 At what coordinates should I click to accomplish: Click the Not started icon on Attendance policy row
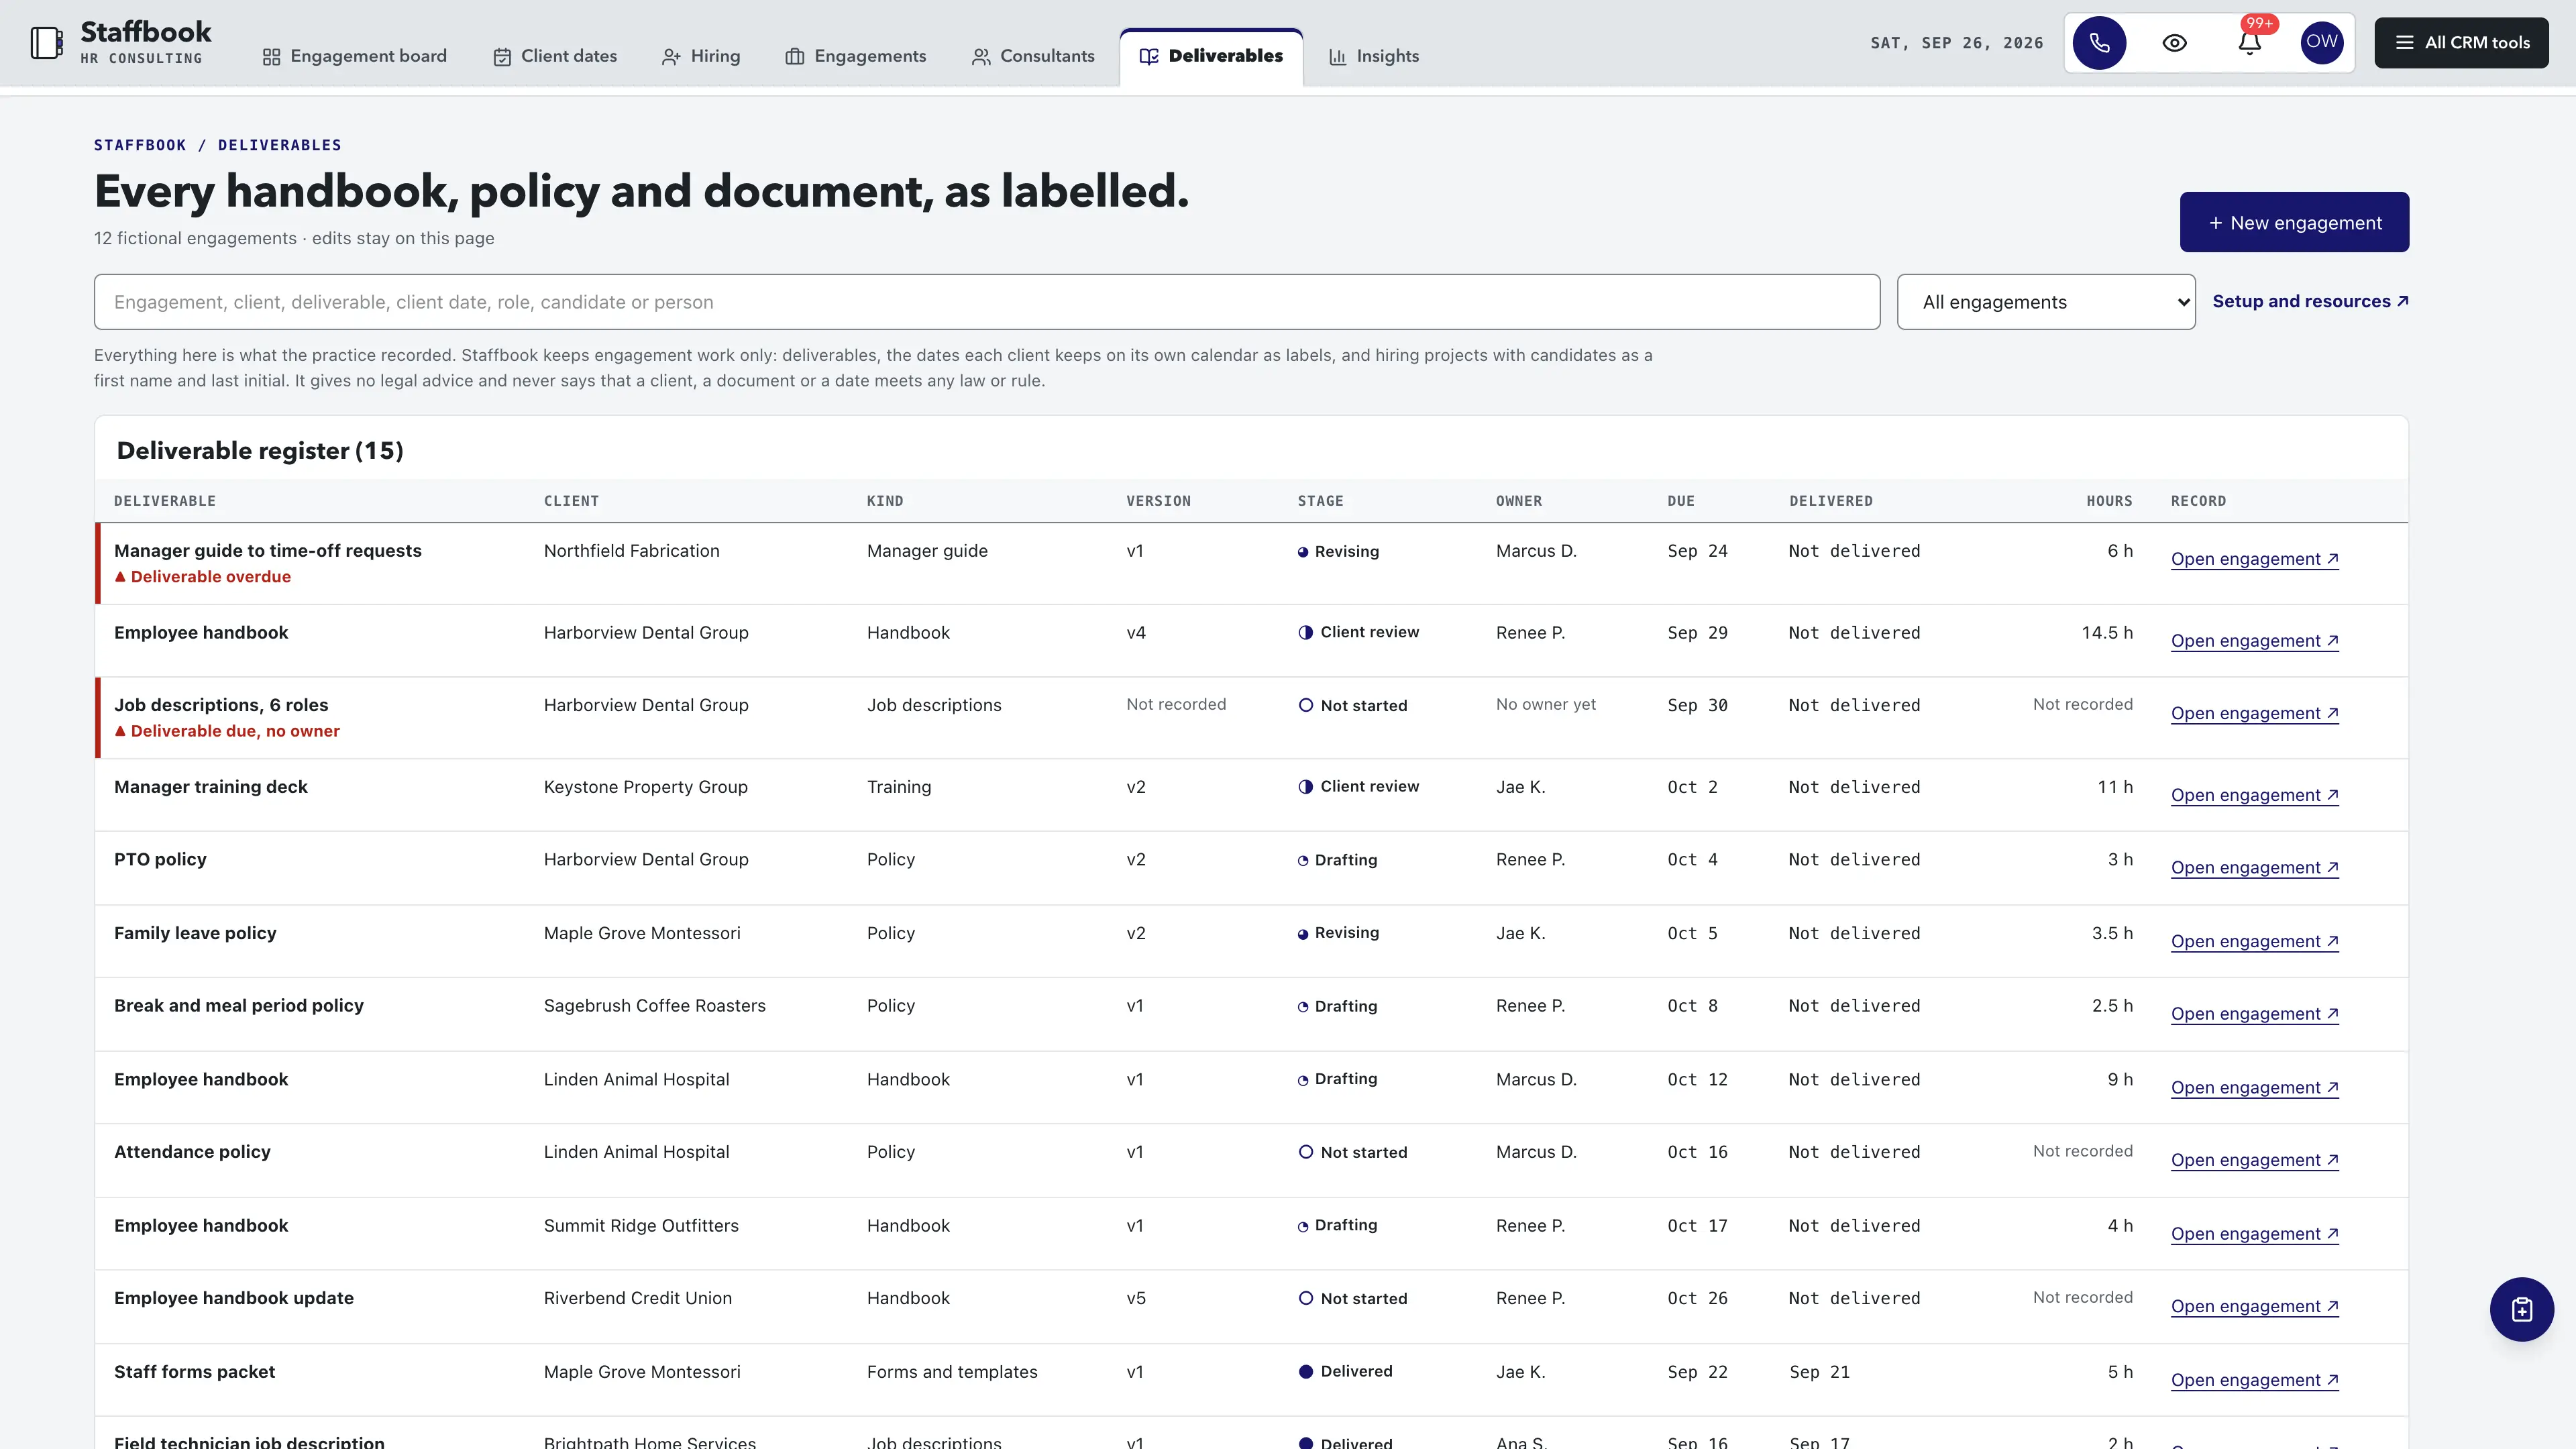(1305, 1152)
